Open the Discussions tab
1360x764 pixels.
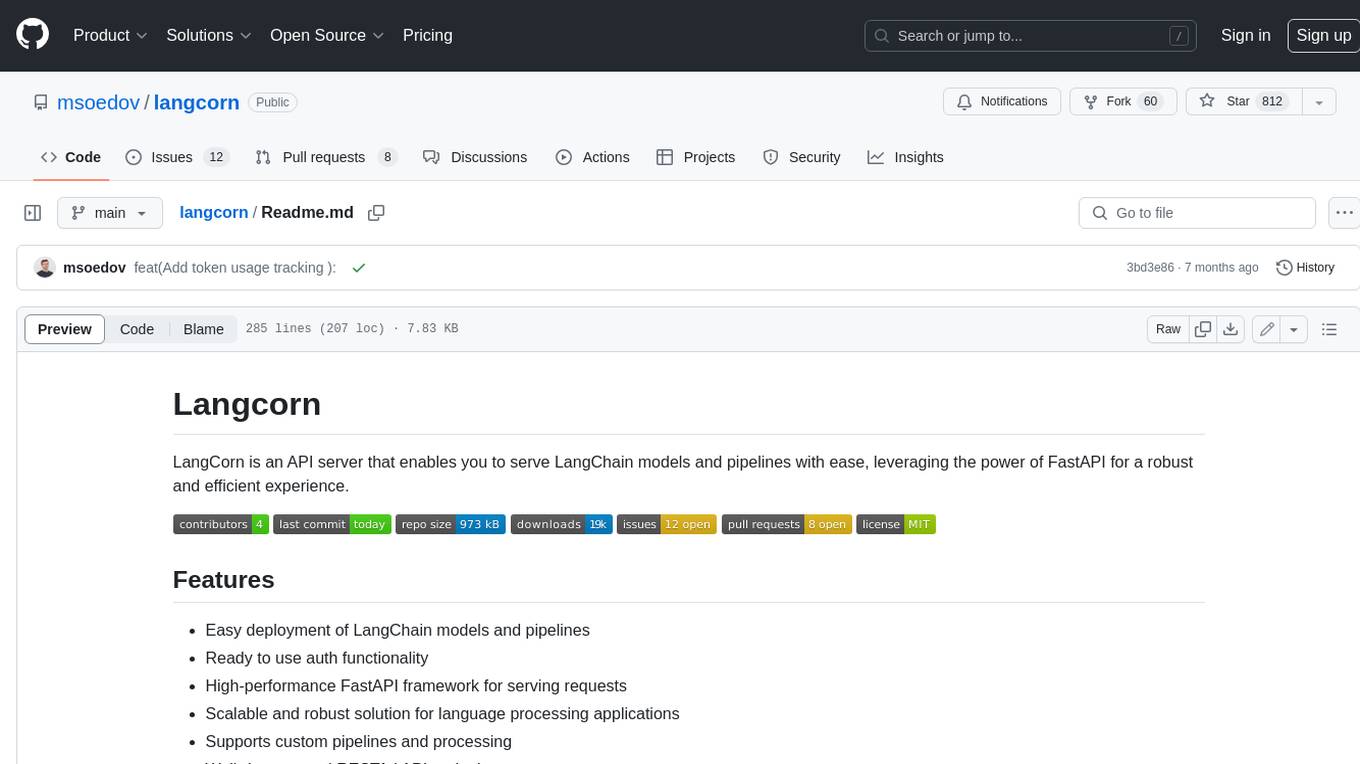[x=475, y=157]
